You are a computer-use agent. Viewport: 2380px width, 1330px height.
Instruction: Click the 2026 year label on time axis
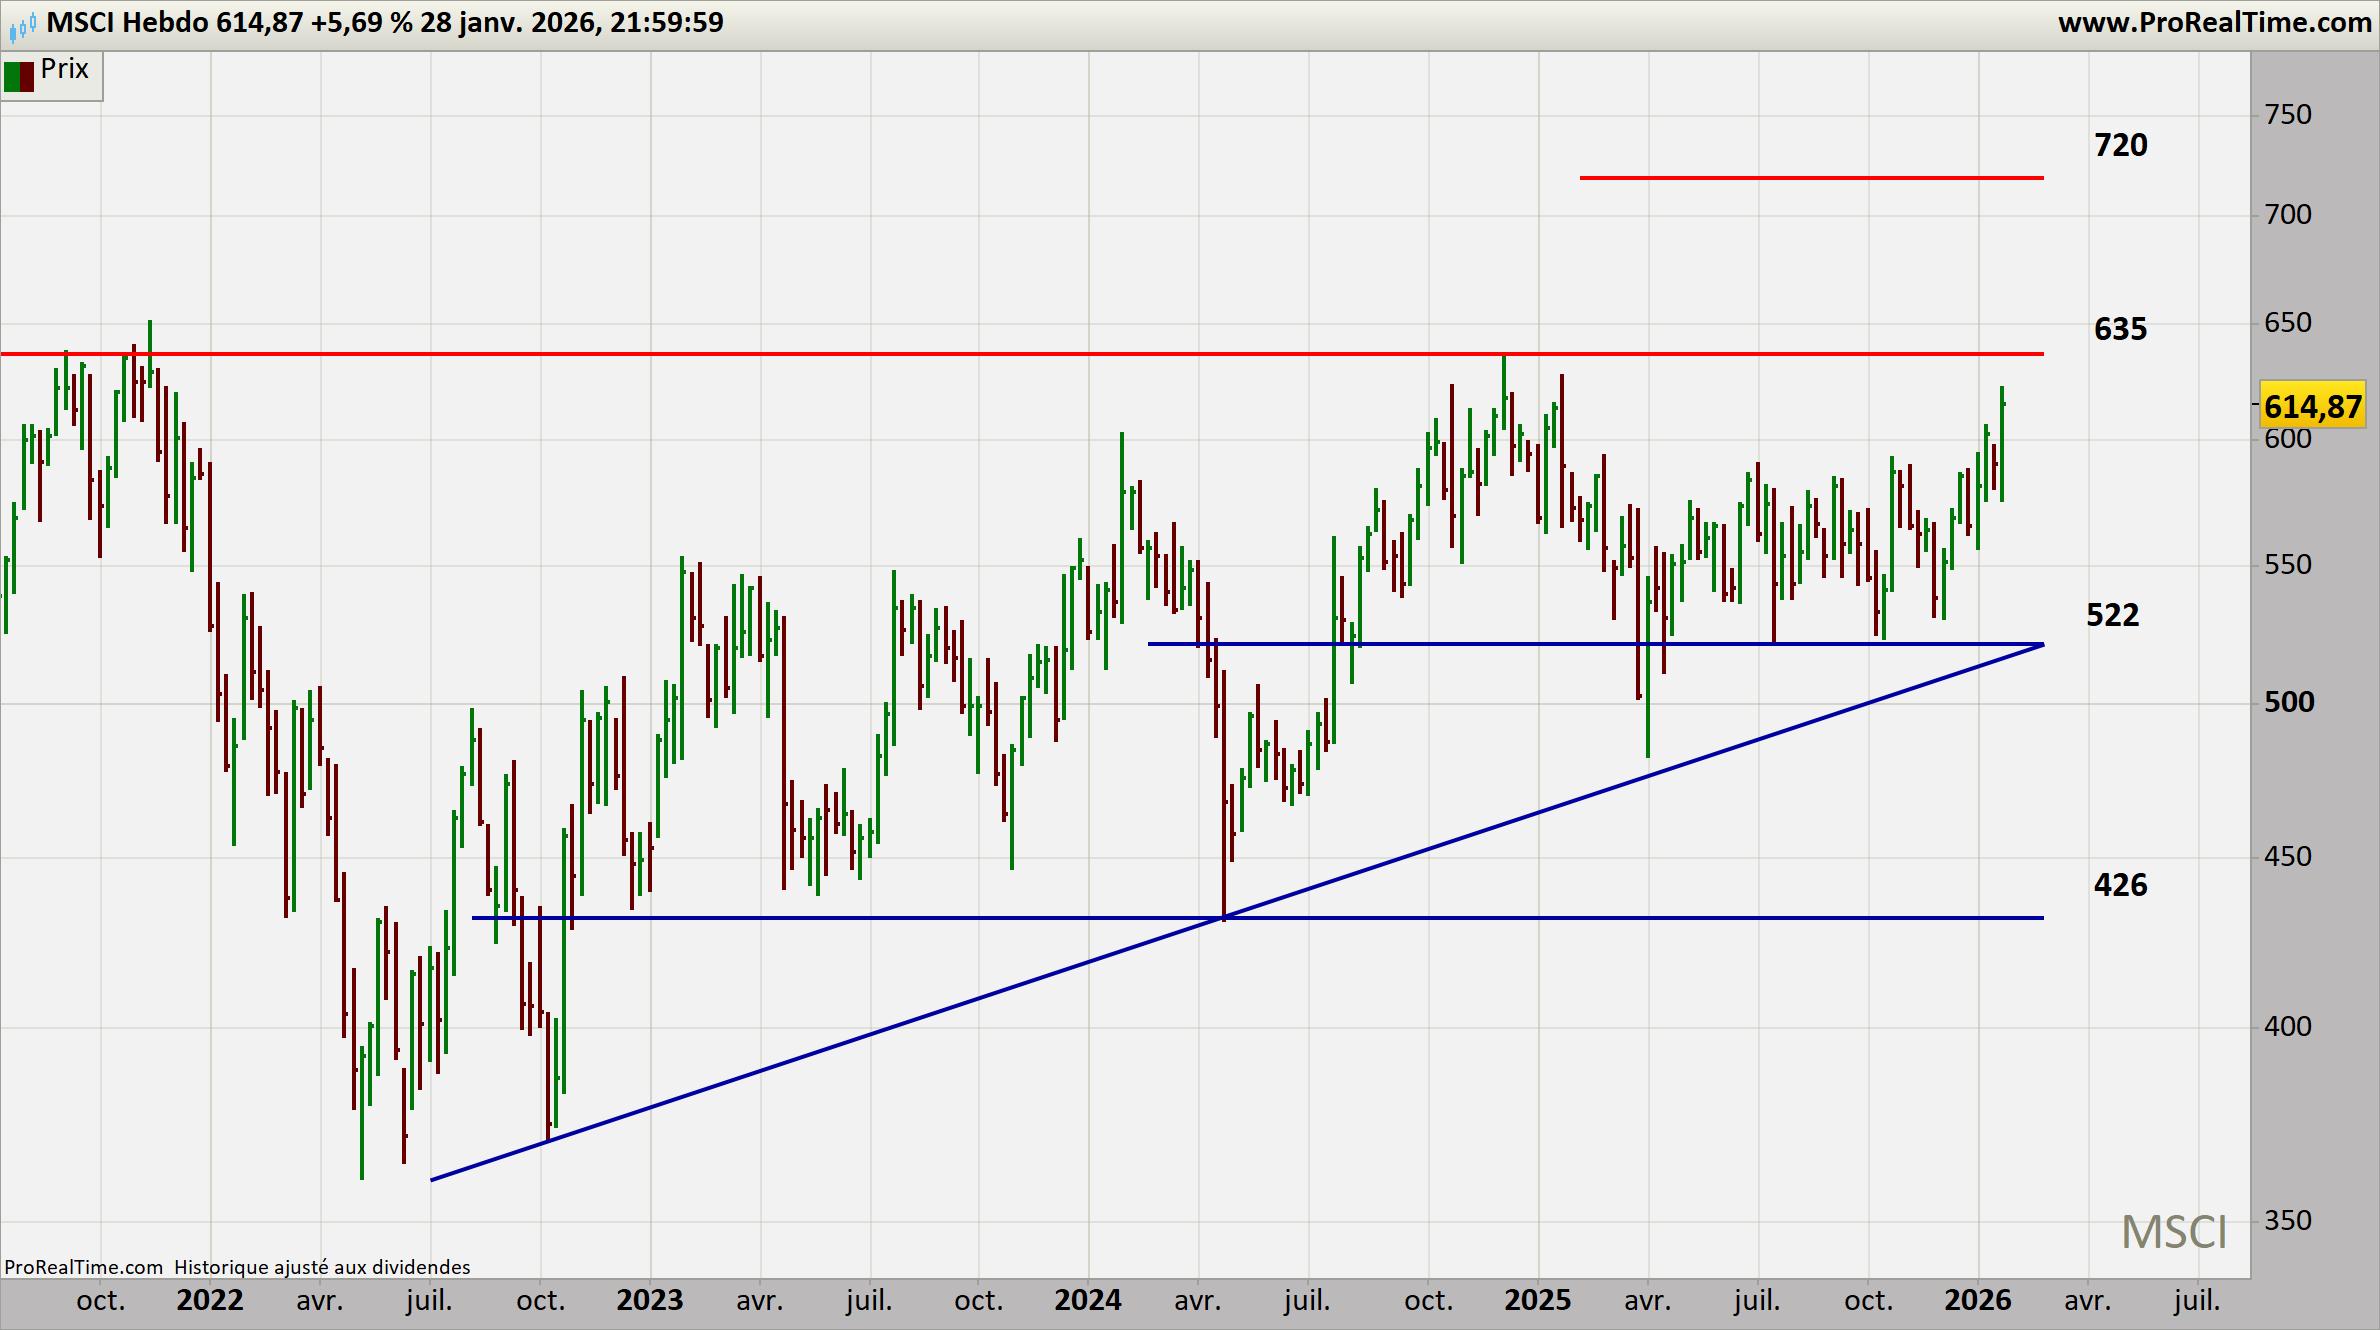(x=1977, y=1300)
